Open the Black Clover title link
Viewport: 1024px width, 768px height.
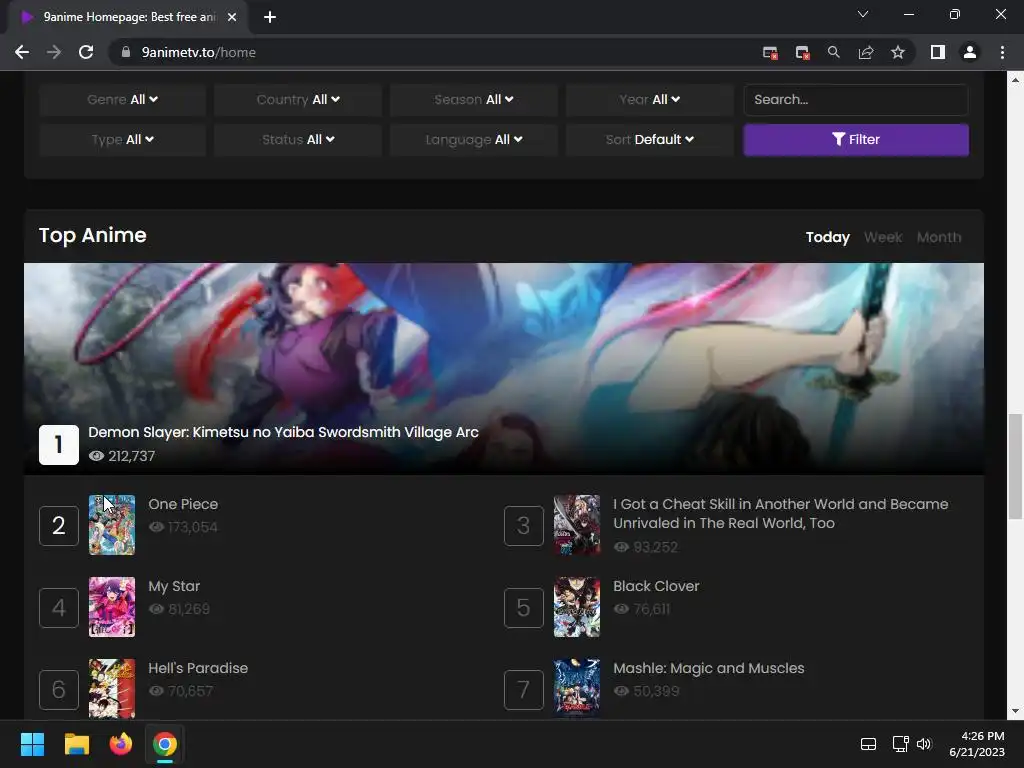656,586
